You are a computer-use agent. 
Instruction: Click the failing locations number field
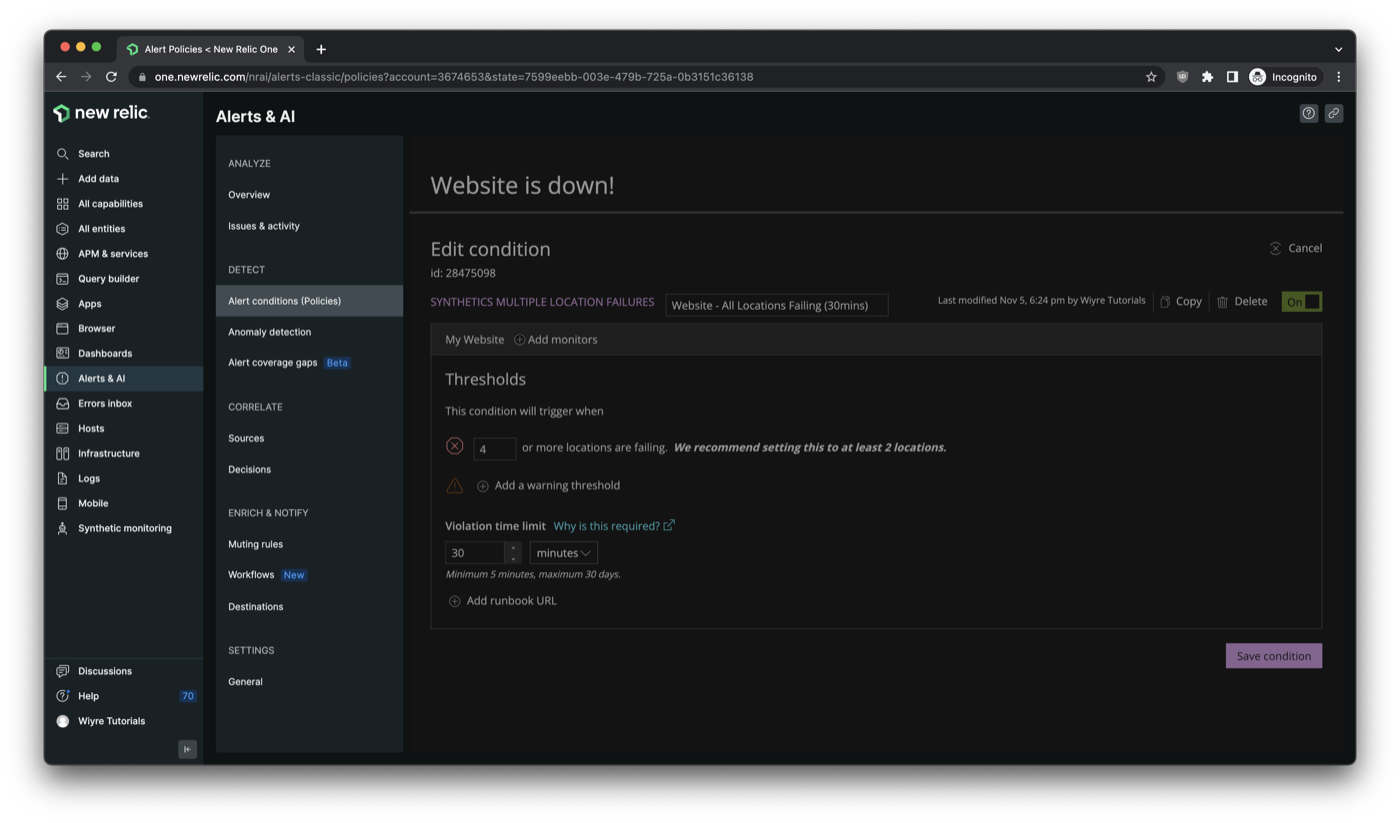(494, 449)
